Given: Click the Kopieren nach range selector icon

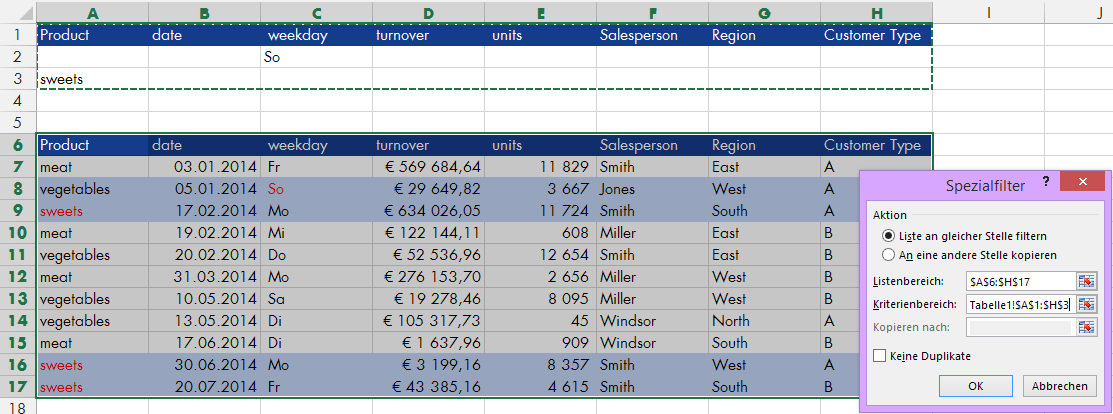Looking at the screenshot, I should [x=1086, y=327].
